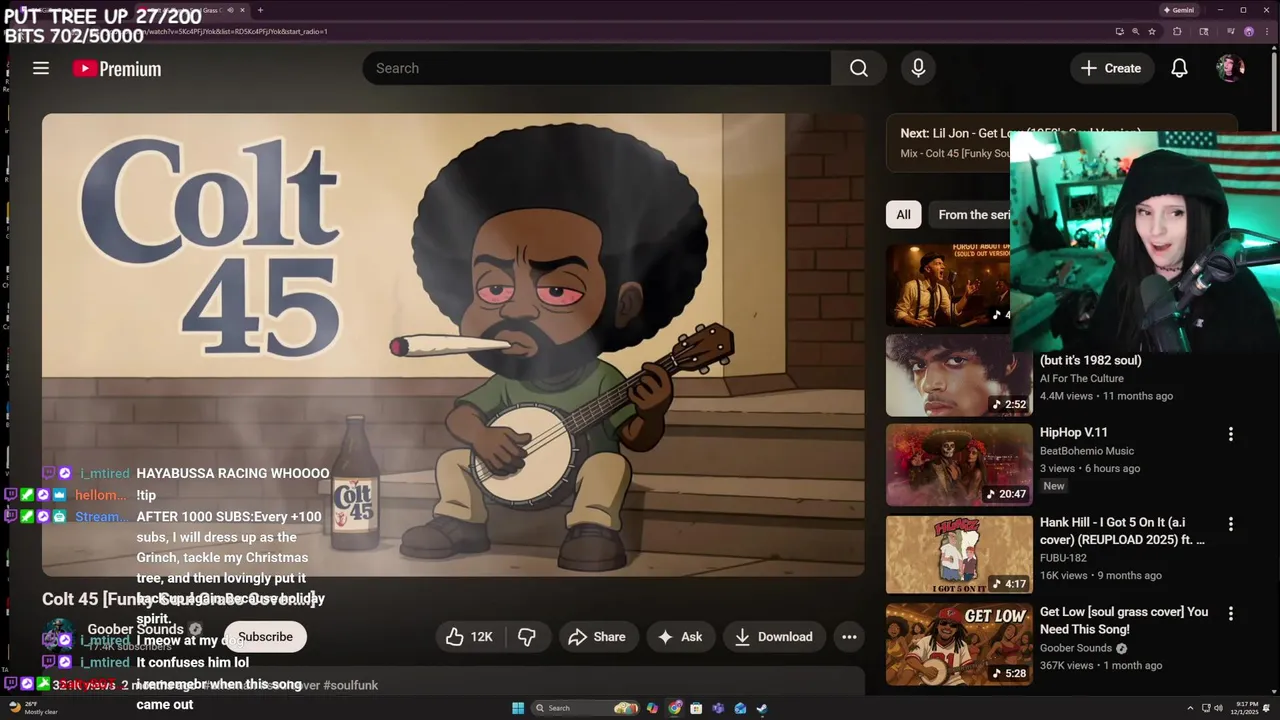Open Hank Hill - I Got 5 On It title
Viewport: 1280px width, 720px height.
click(1122, 531)
